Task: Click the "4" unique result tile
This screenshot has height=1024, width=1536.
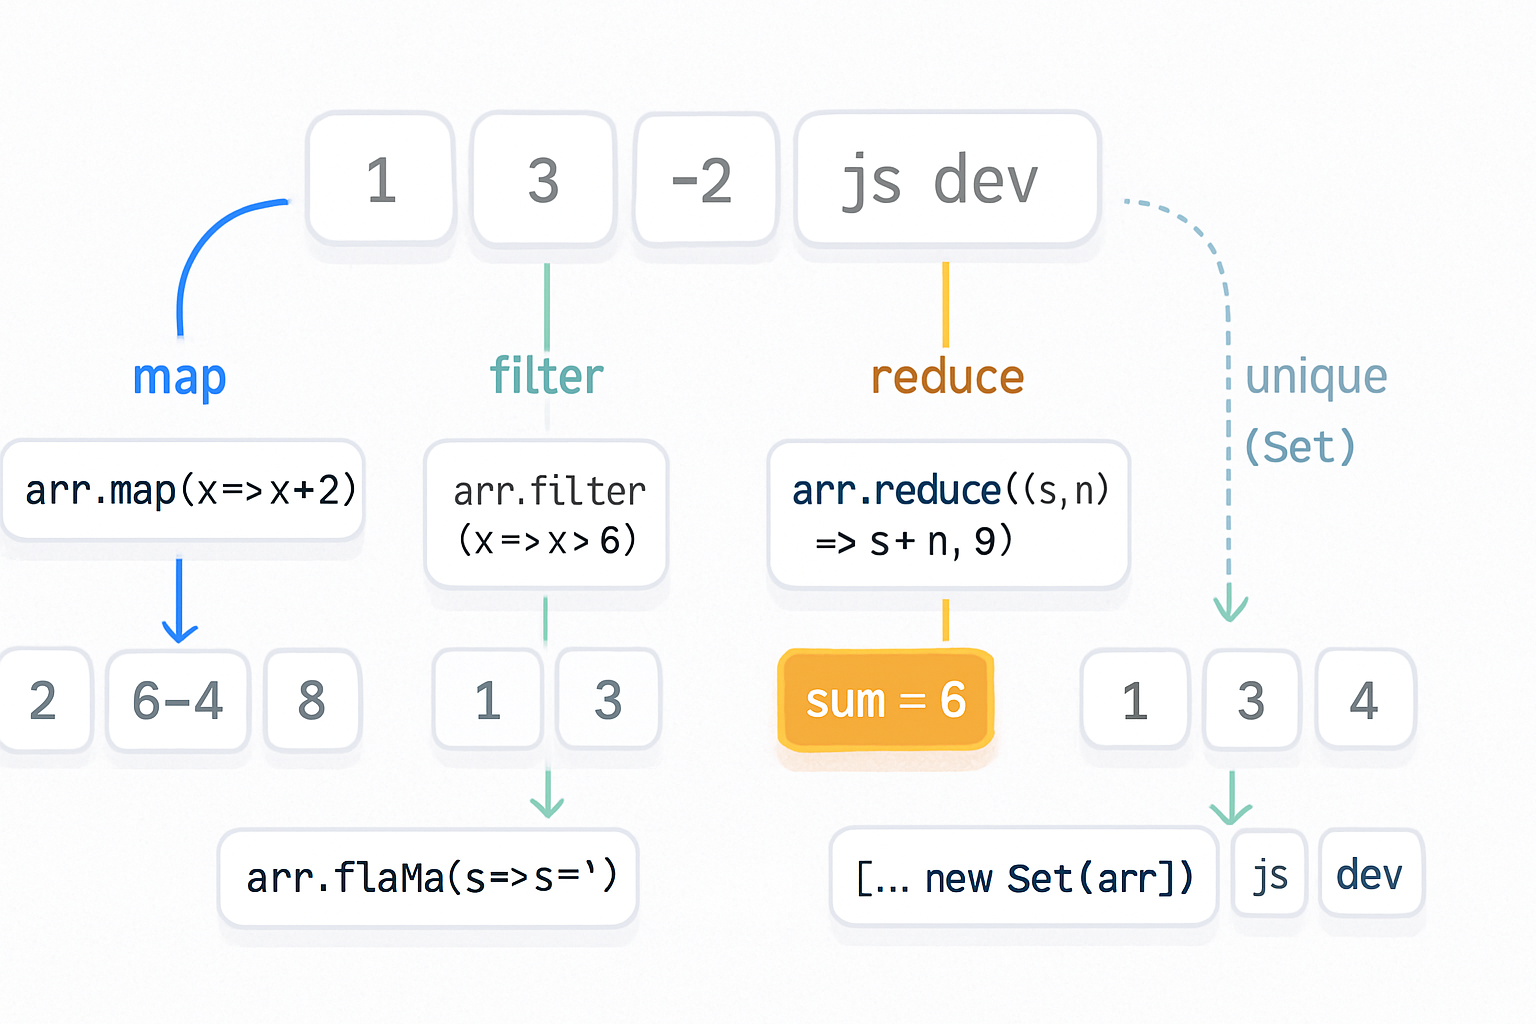Action: pyautogui.click(x=1365, y=700)
